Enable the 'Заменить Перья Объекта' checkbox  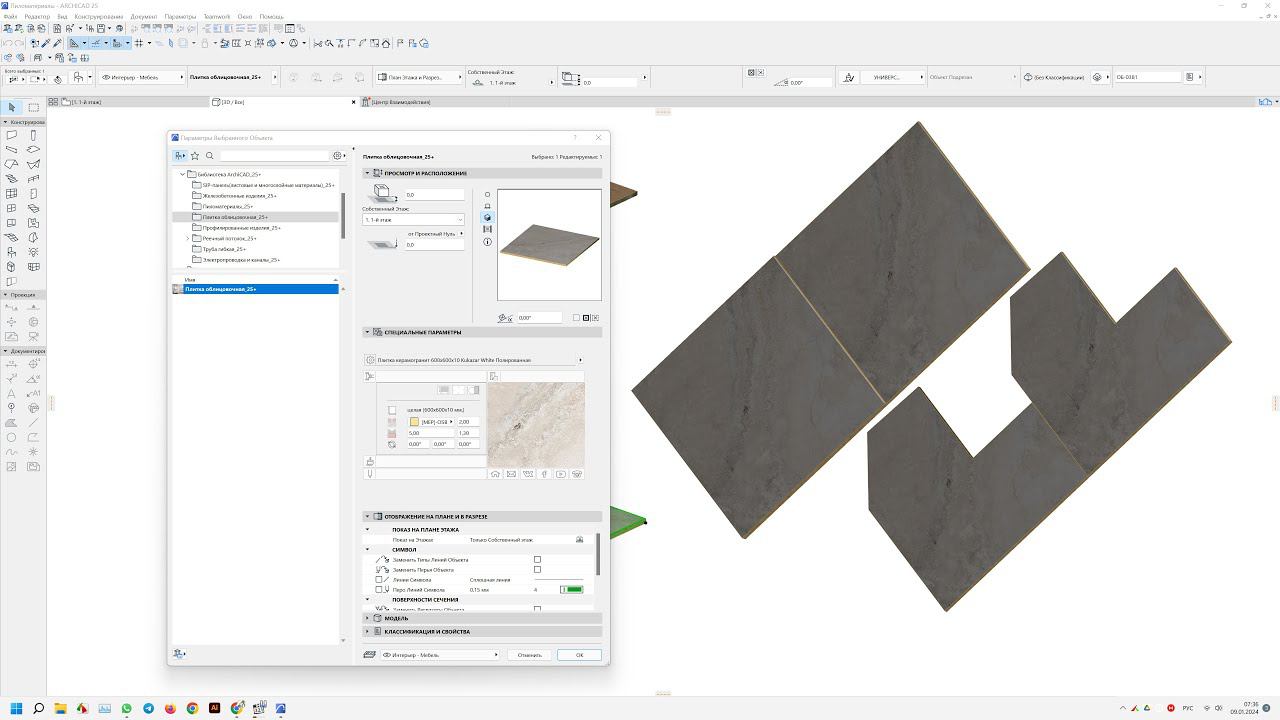tap(537, 570)
